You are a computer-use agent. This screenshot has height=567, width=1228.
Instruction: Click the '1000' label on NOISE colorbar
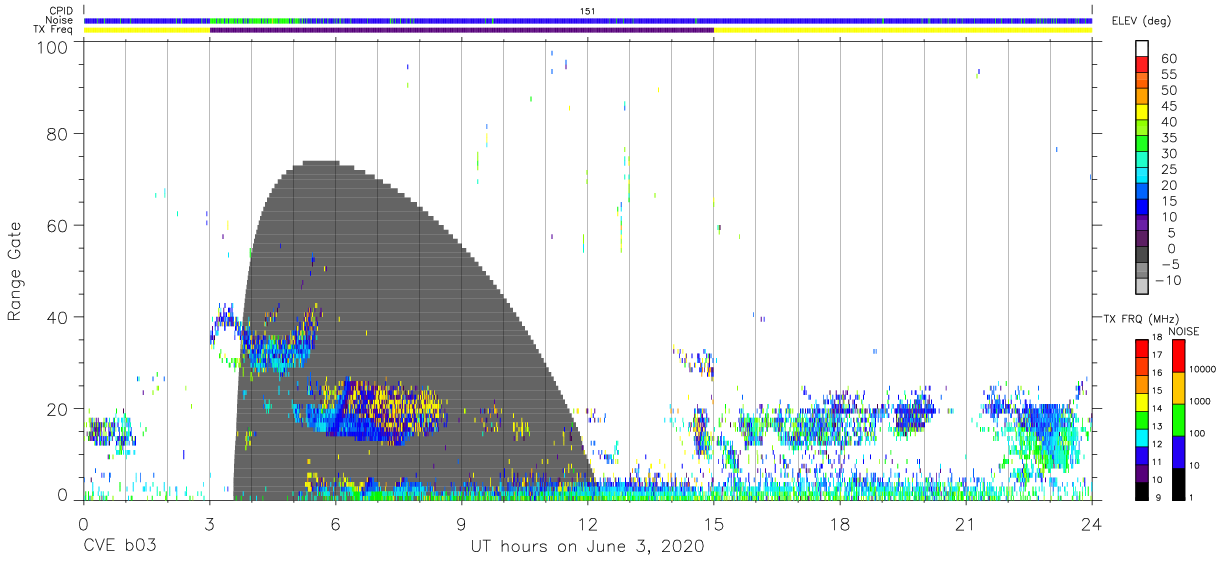(x=1202, y=402)
